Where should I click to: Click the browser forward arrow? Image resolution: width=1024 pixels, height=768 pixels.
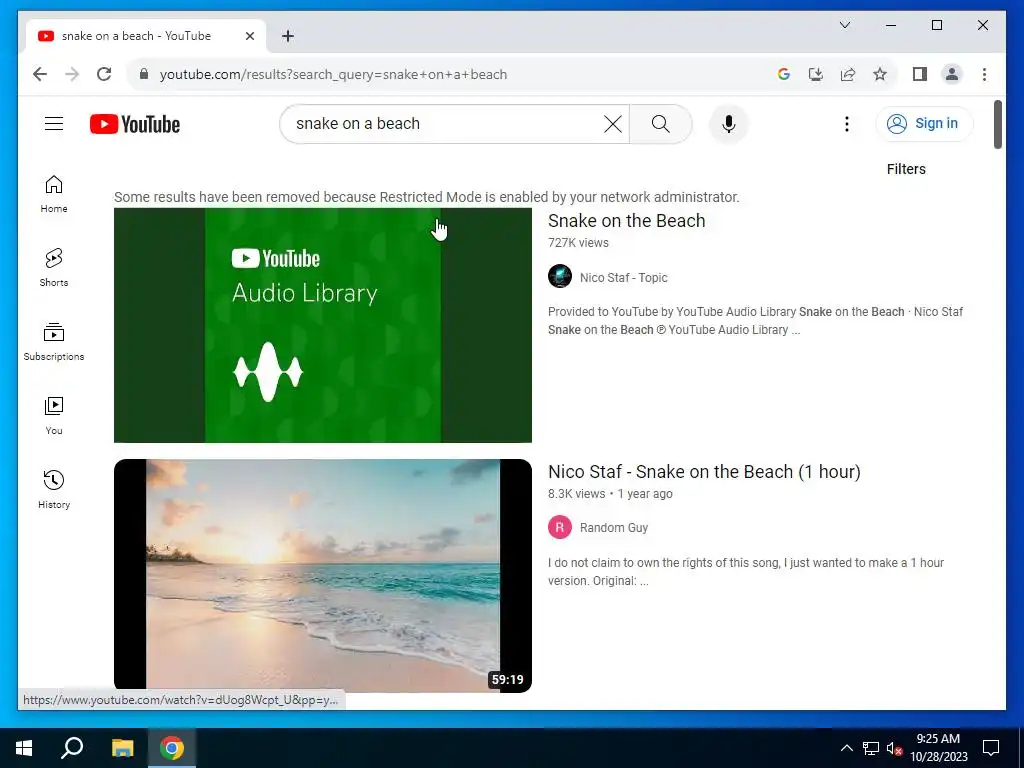click(x=72, y=74)
